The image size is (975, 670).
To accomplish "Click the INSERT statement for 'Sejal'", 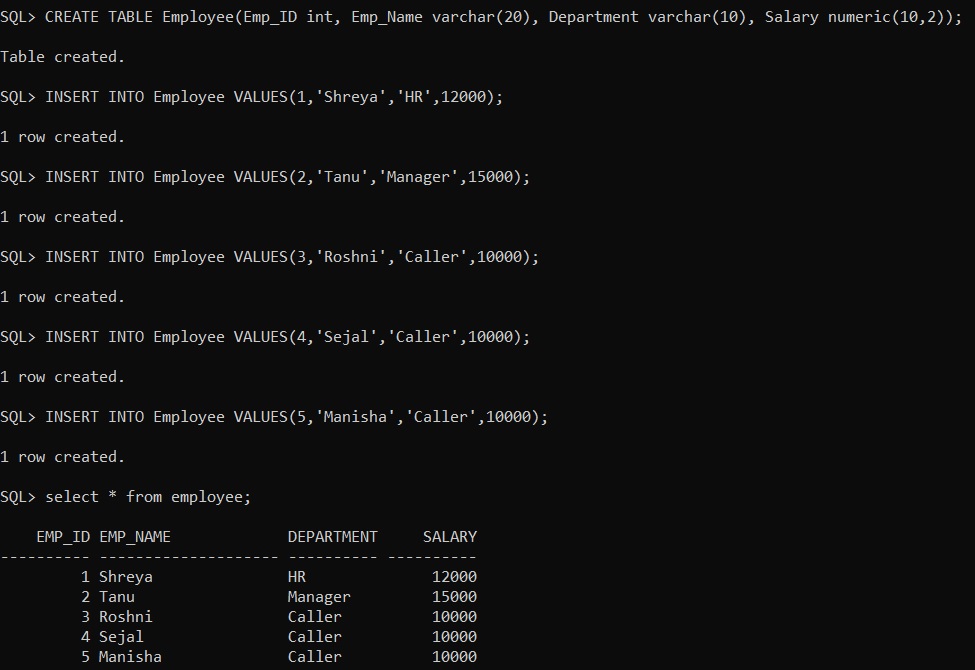I will pos(265,337).
